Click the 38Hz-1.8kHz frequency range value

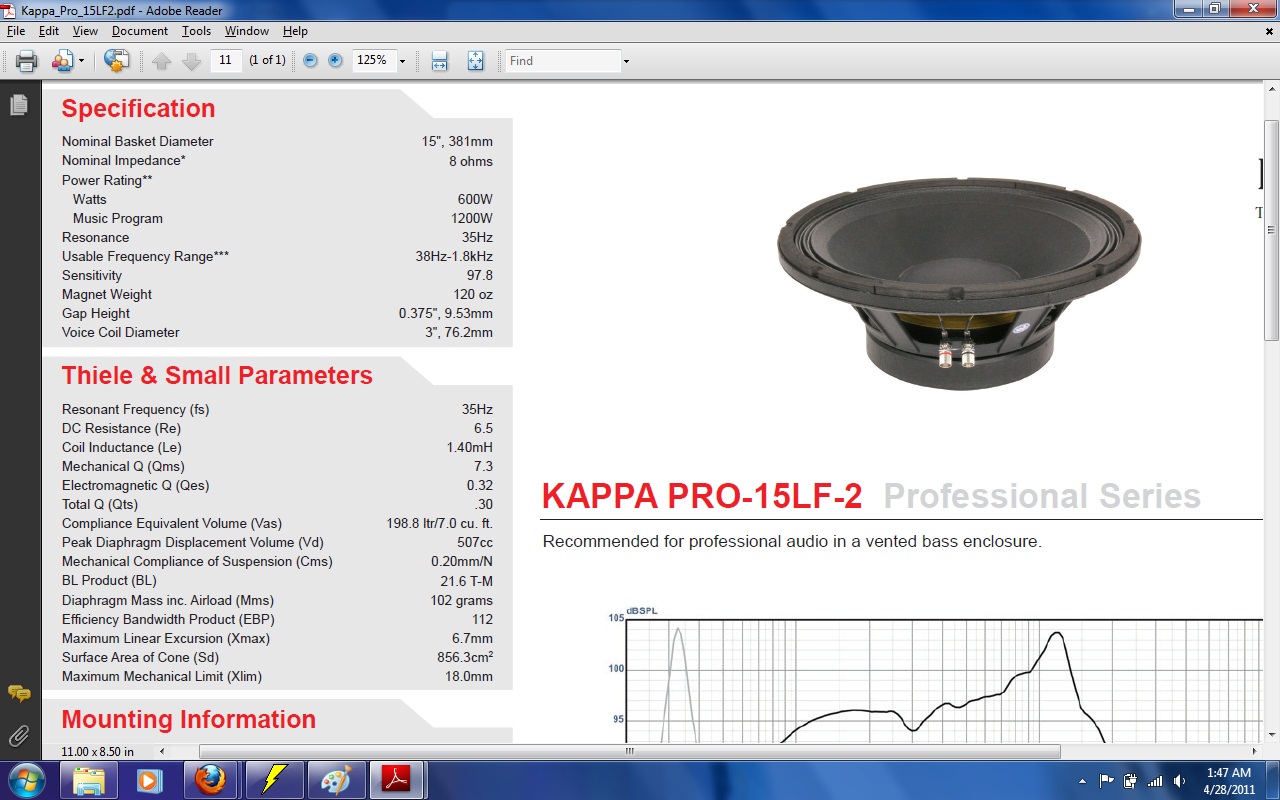click(x=454, y=256)
